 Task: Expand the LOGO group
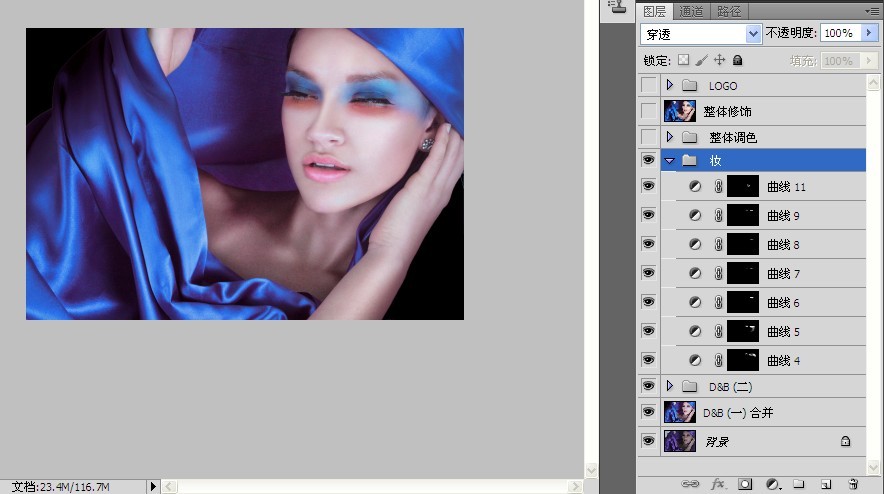click(x=670, y=85)
